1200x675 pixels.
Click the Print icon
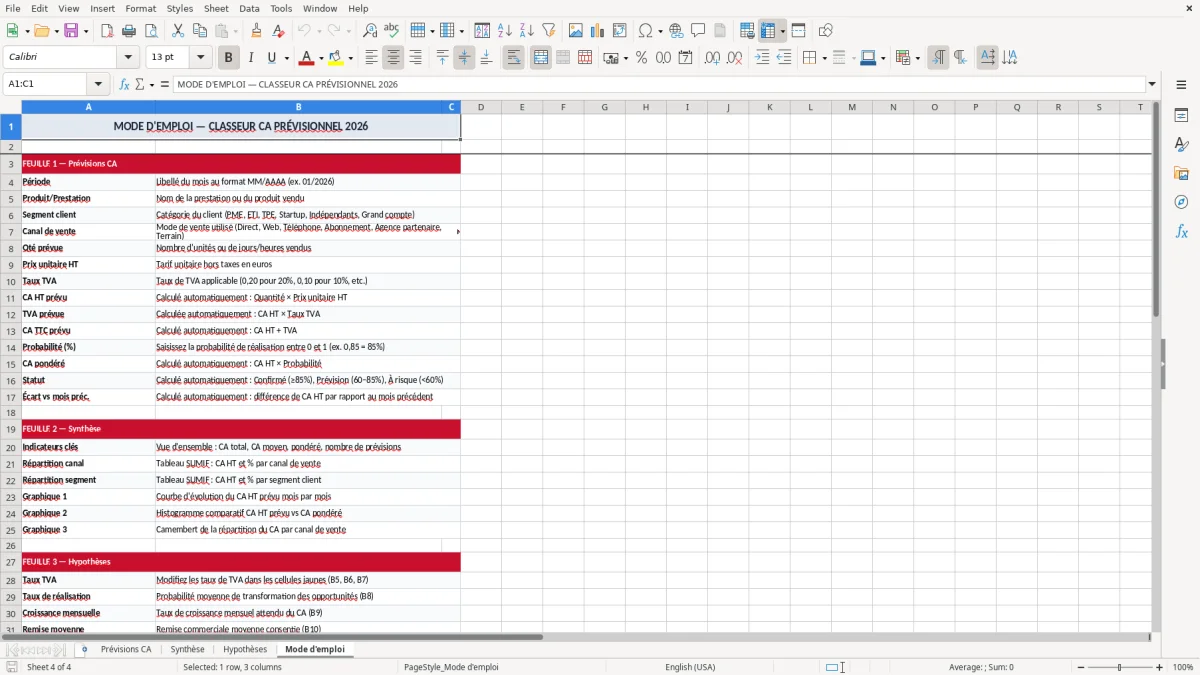128,31
